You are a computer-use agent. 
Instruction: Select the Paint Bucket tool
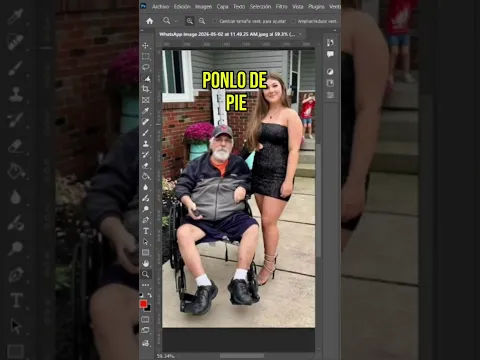tap(146, 176)
